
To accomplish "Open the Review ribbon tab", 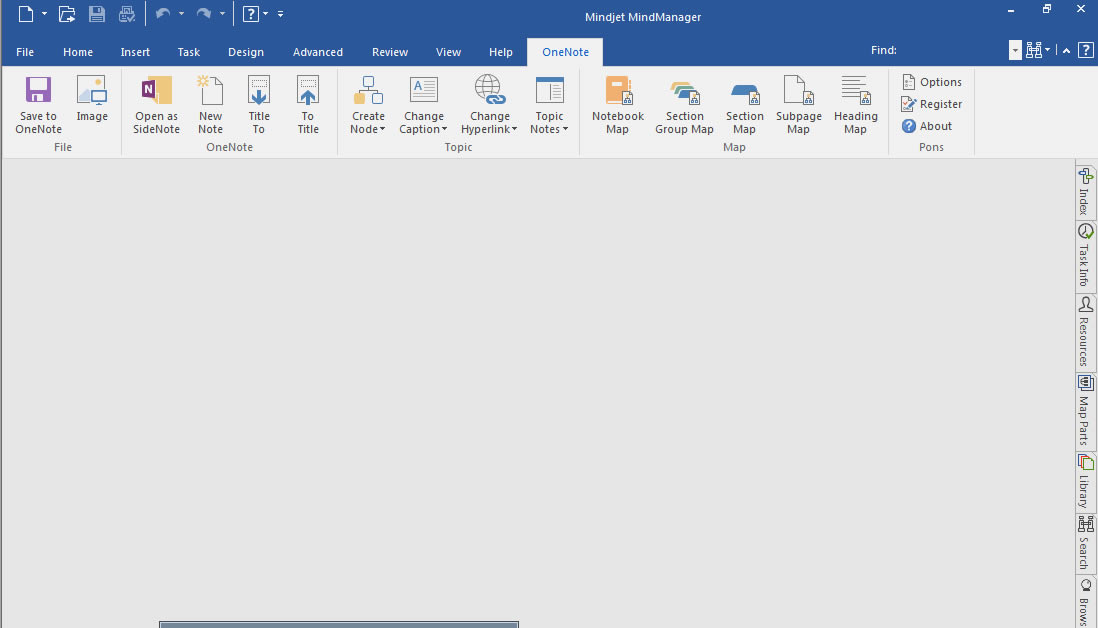I will 389,51.
